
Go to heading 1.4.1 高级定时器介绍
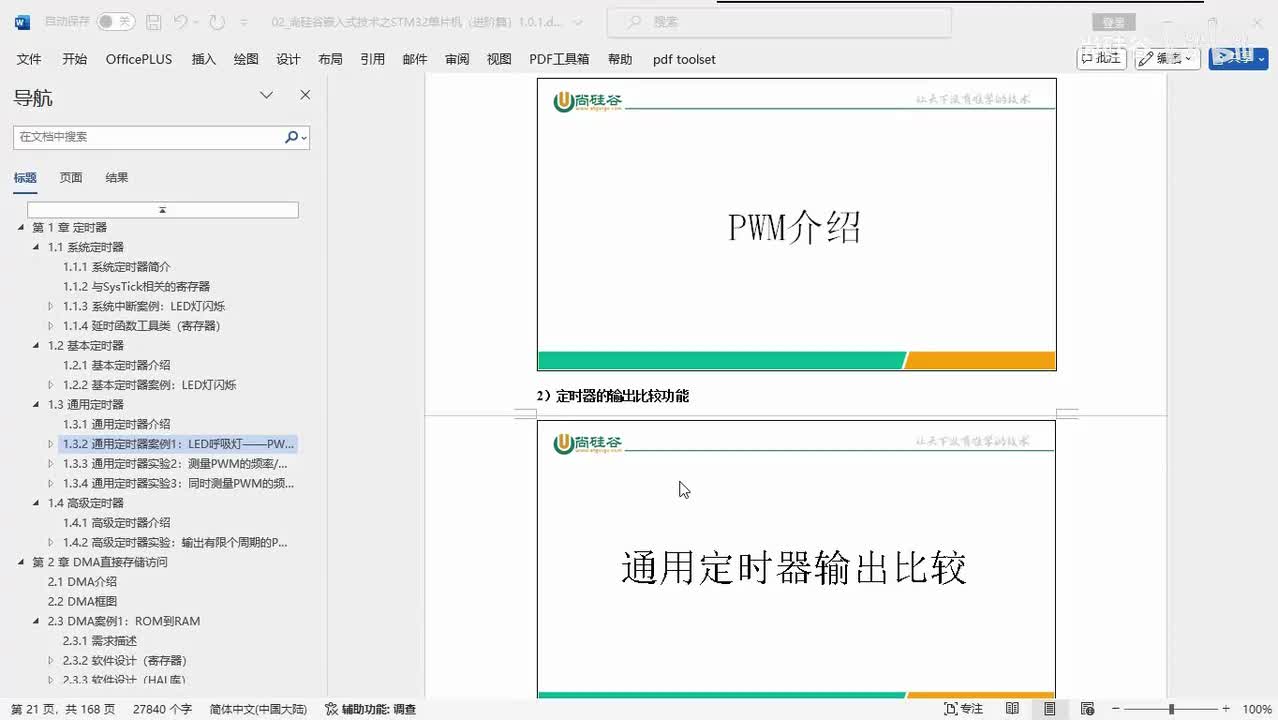coord(117,522)
